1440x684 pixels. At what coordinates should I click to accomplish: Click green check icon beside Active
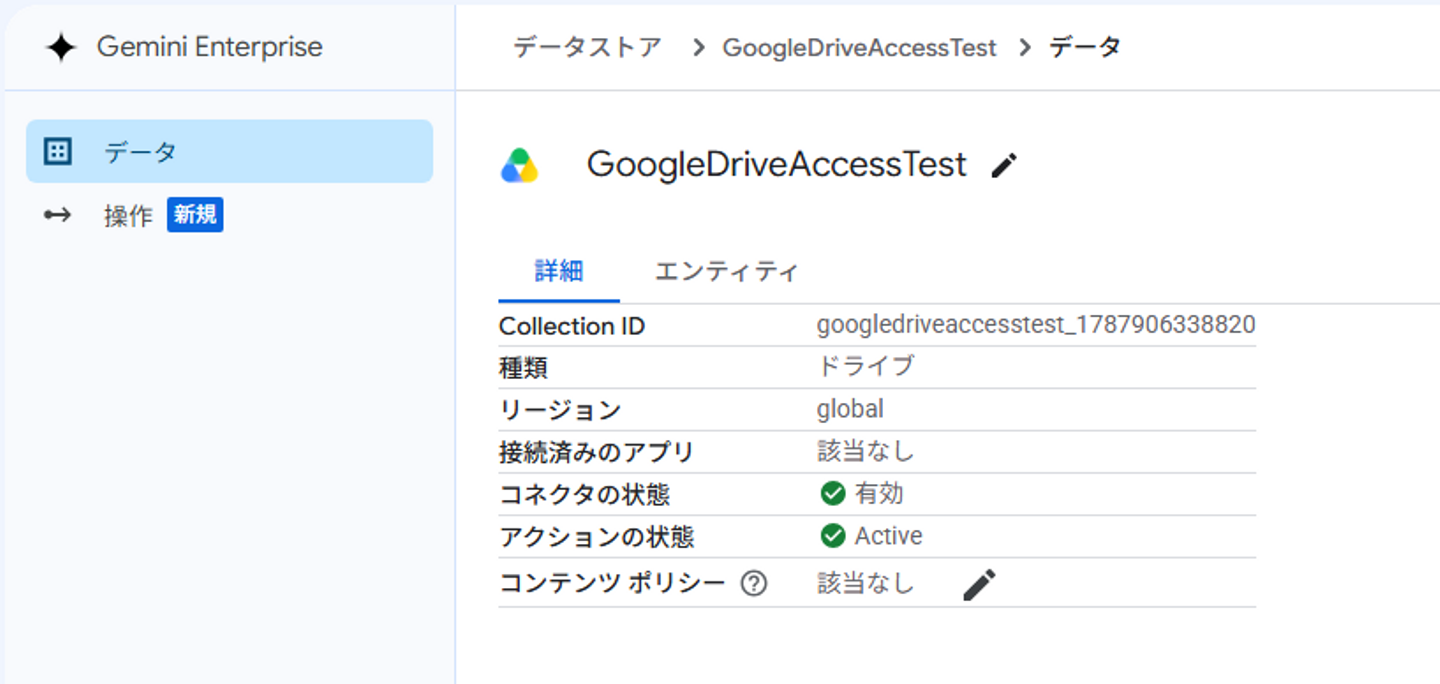click(832, 536)
